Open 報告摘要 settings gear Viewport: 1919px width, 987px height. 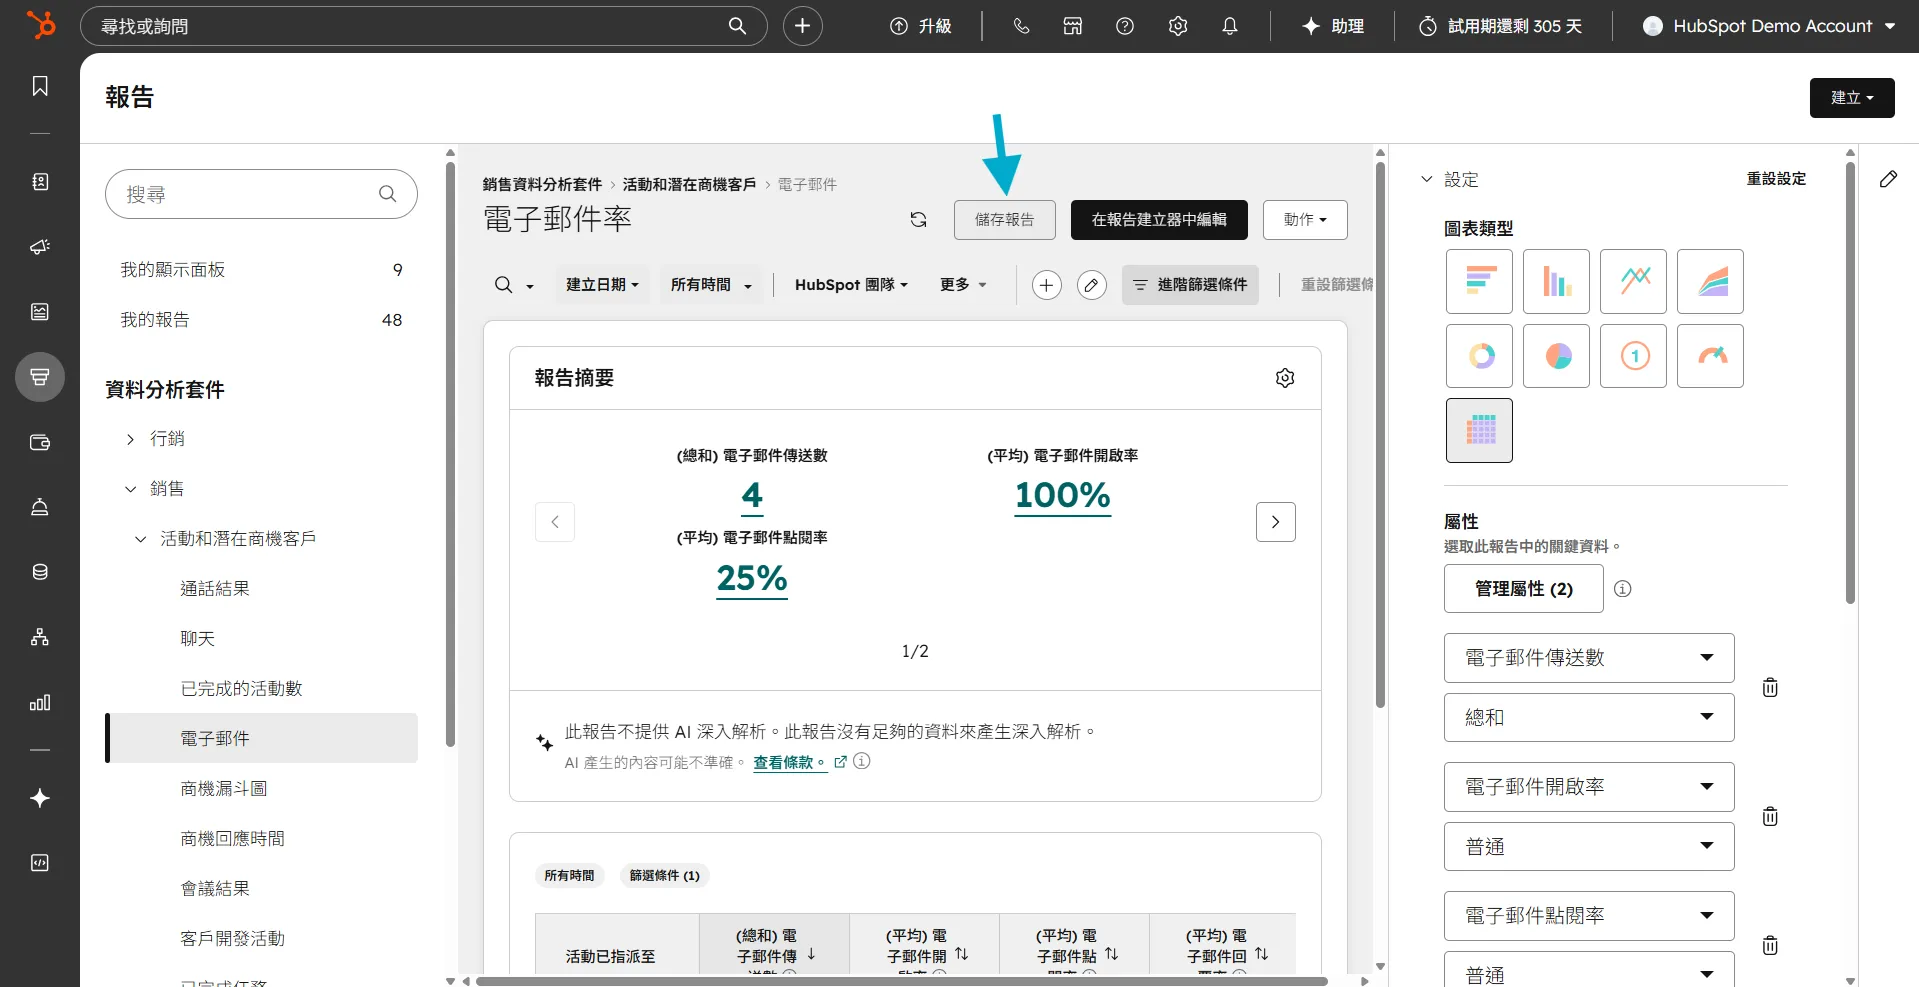(x=1285, y=378)
